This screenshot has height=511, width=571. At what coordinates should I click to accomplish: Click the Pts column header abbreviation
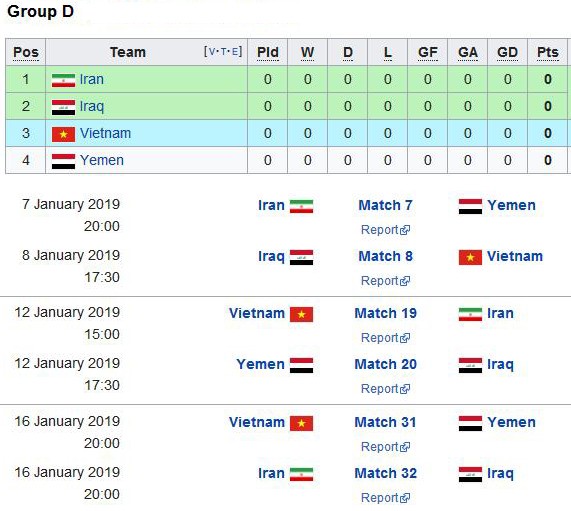pyautogui.click(x=548, y=52)
